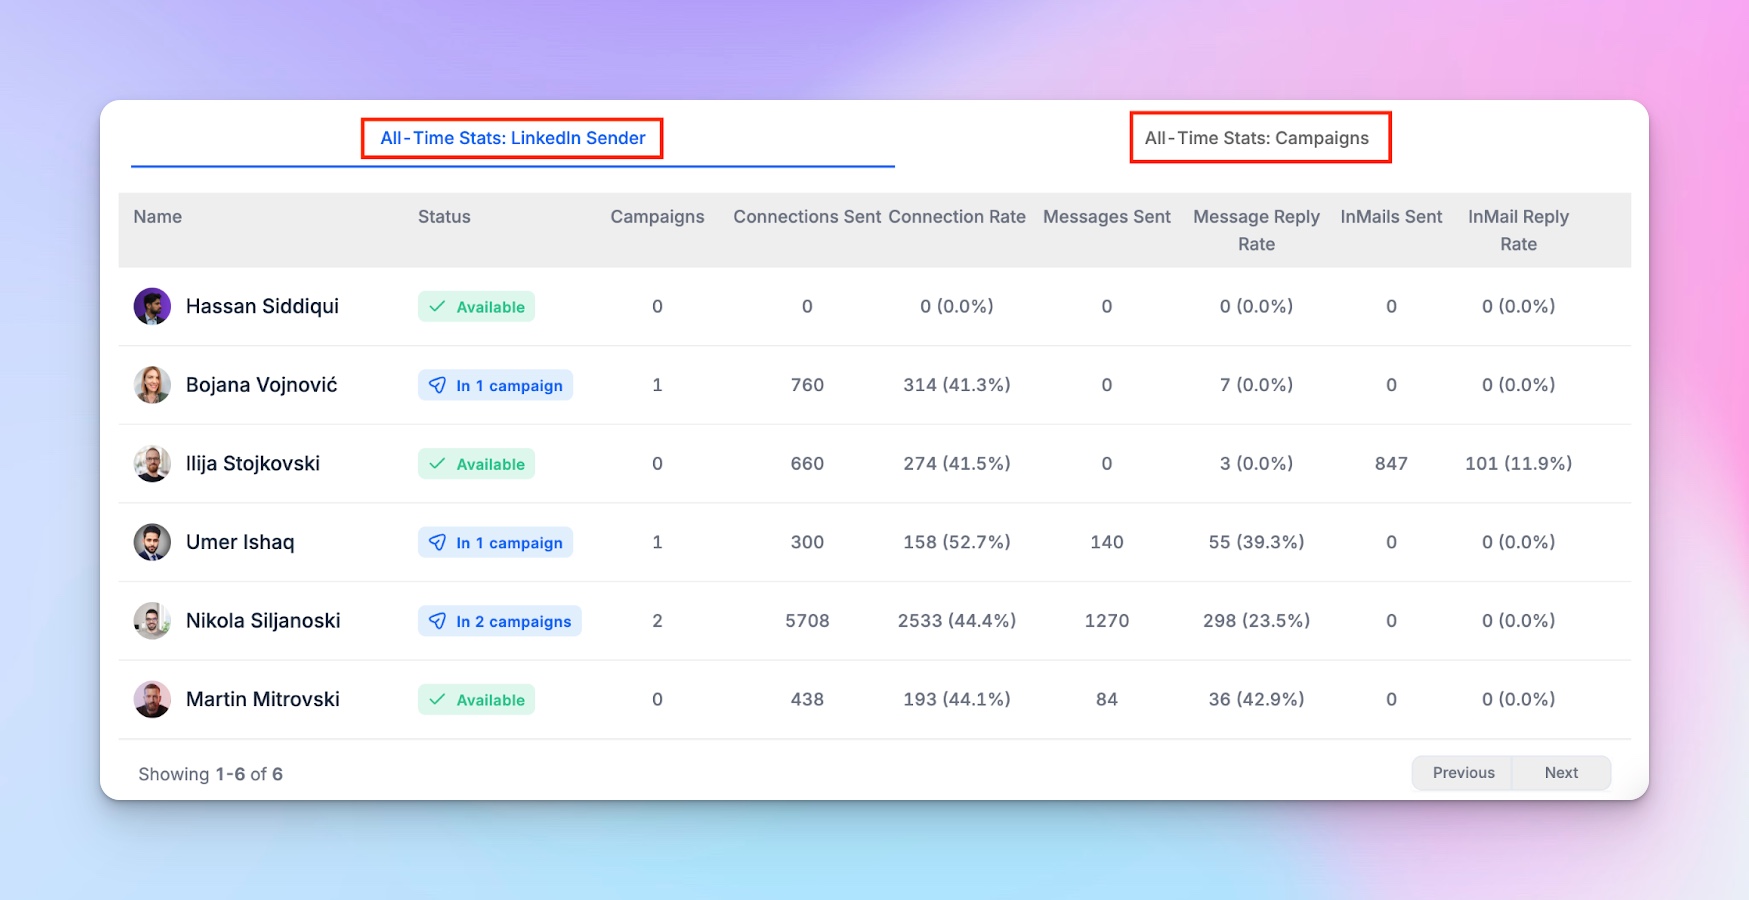Click connection rate 274 (41.5%)
Screen dimensions: 1749x900
[957, 463]
